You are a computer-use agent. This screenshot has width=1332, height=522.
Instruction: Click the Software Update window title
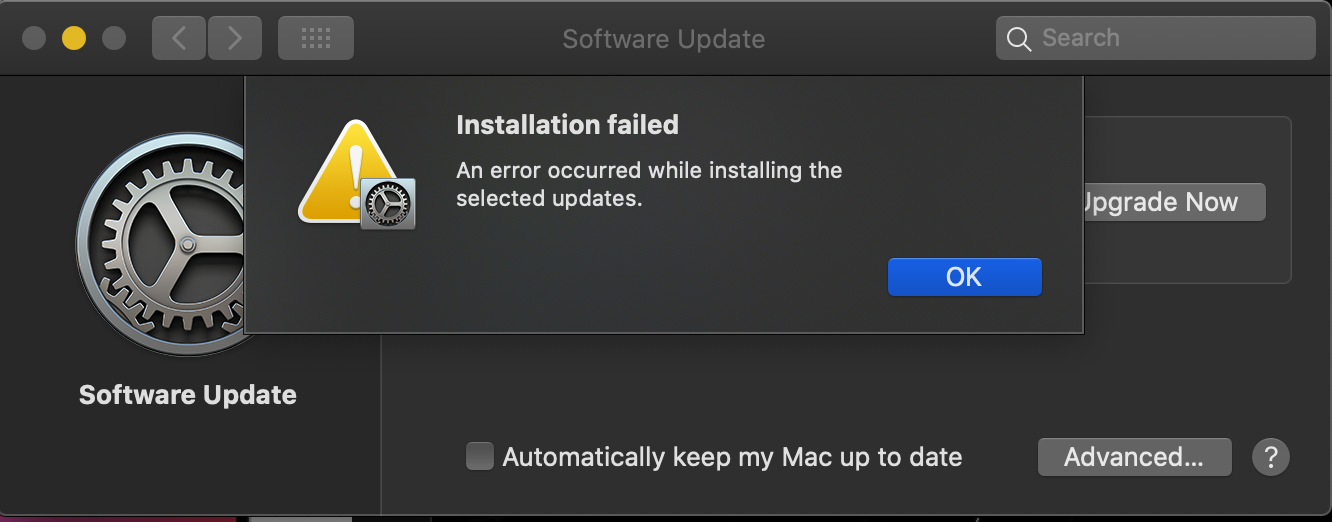664,39
